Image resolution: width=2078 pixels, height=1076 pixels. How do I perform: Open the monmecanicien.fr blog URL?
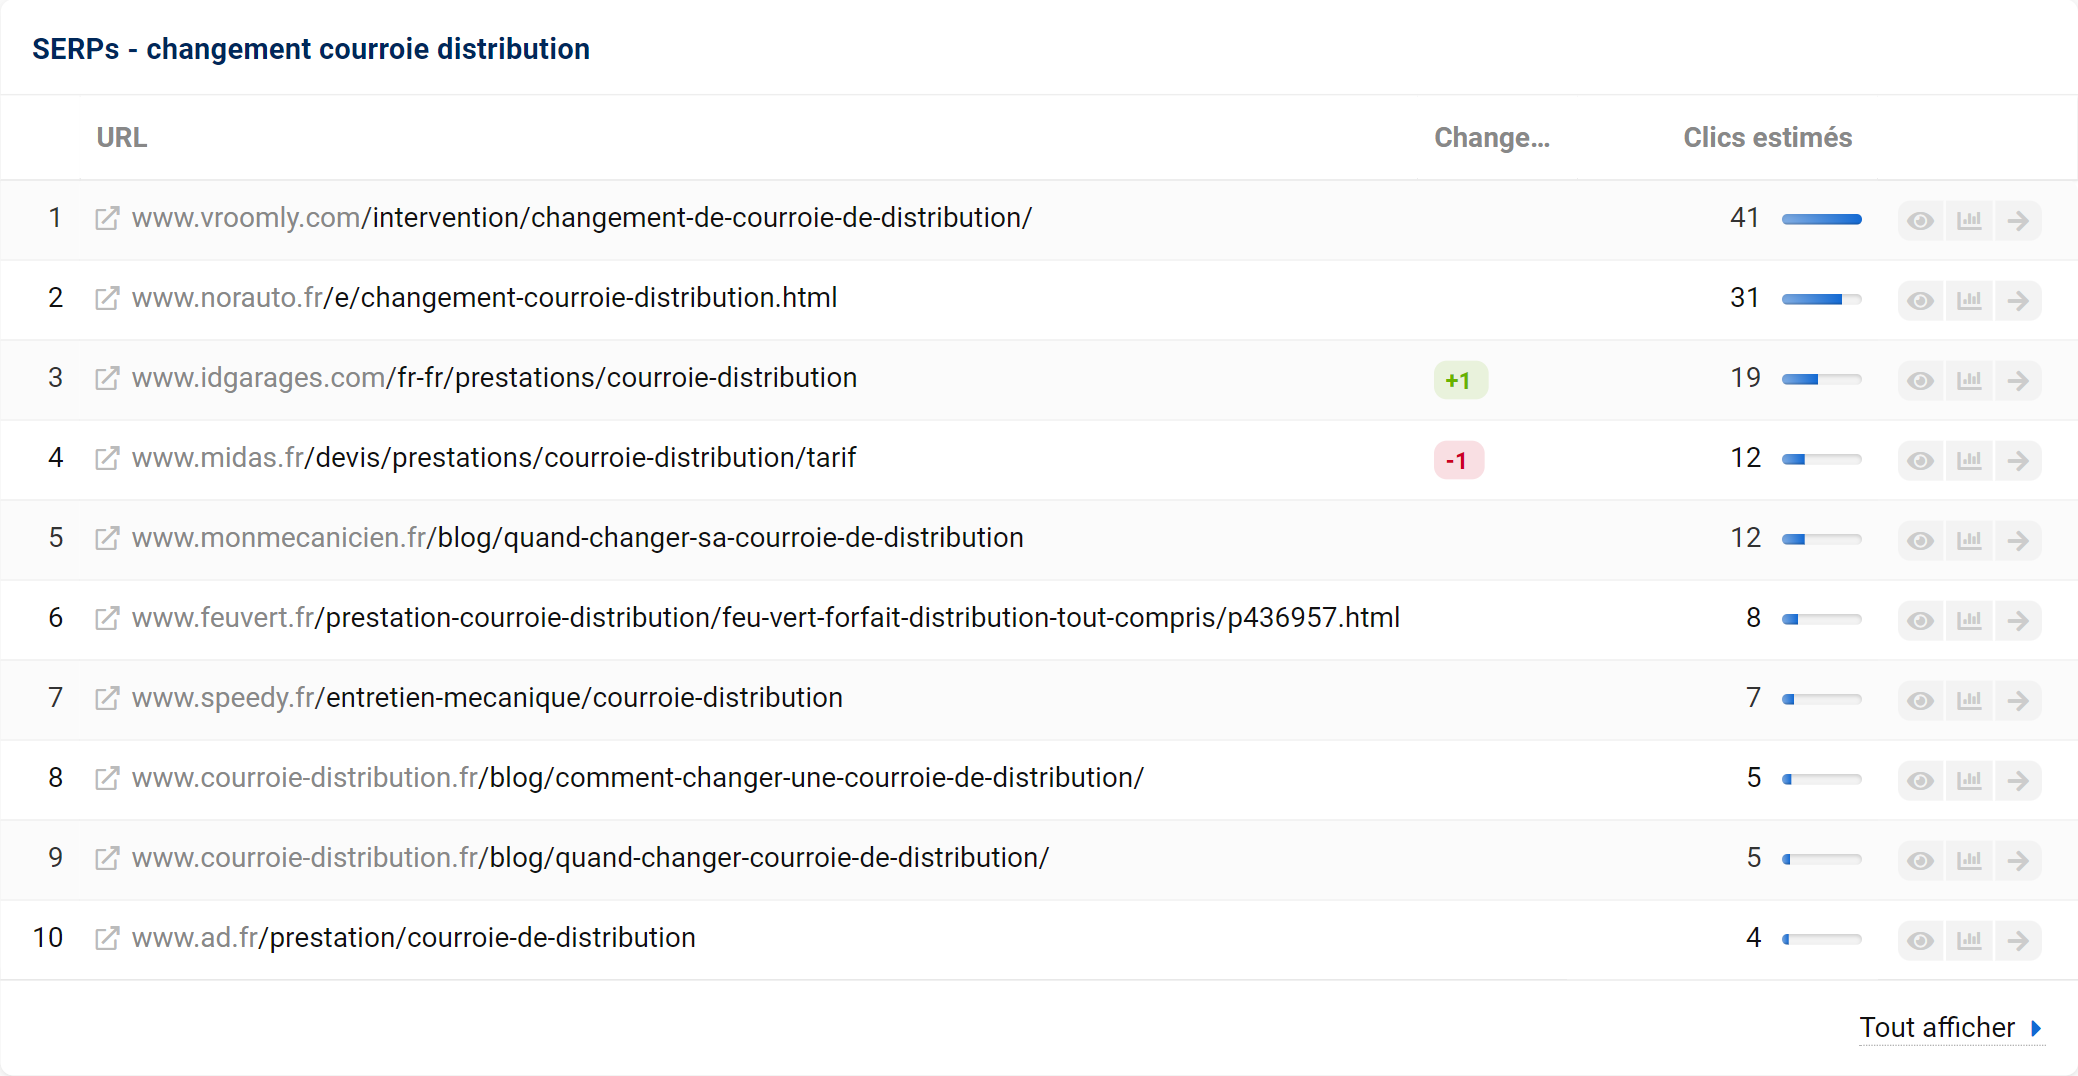click(x=578, y=538)
